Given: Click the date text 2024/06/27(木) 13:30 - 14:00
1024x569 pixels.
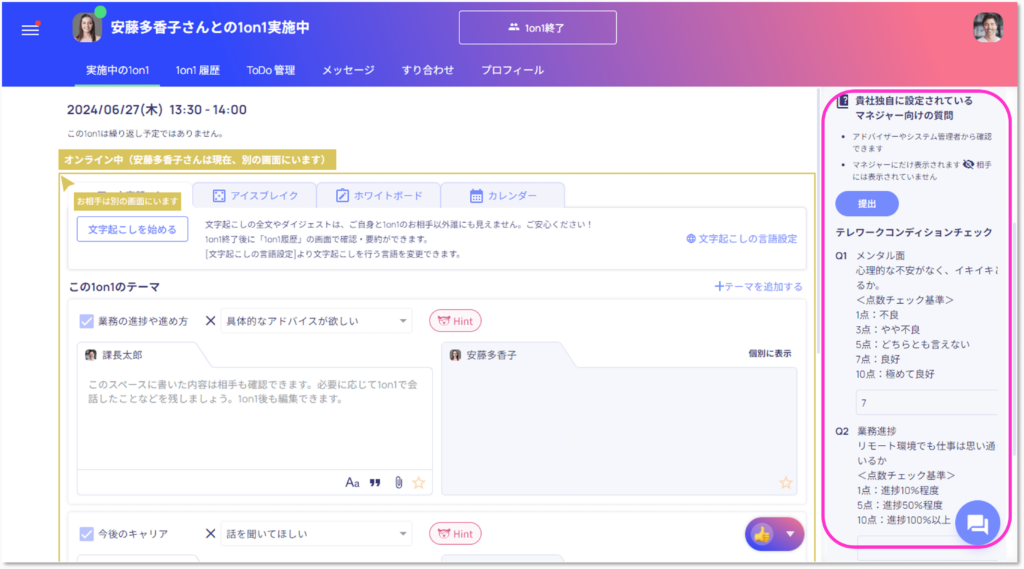Looking at the screenshot, I should pyautogui.click(x=157, y=110).
